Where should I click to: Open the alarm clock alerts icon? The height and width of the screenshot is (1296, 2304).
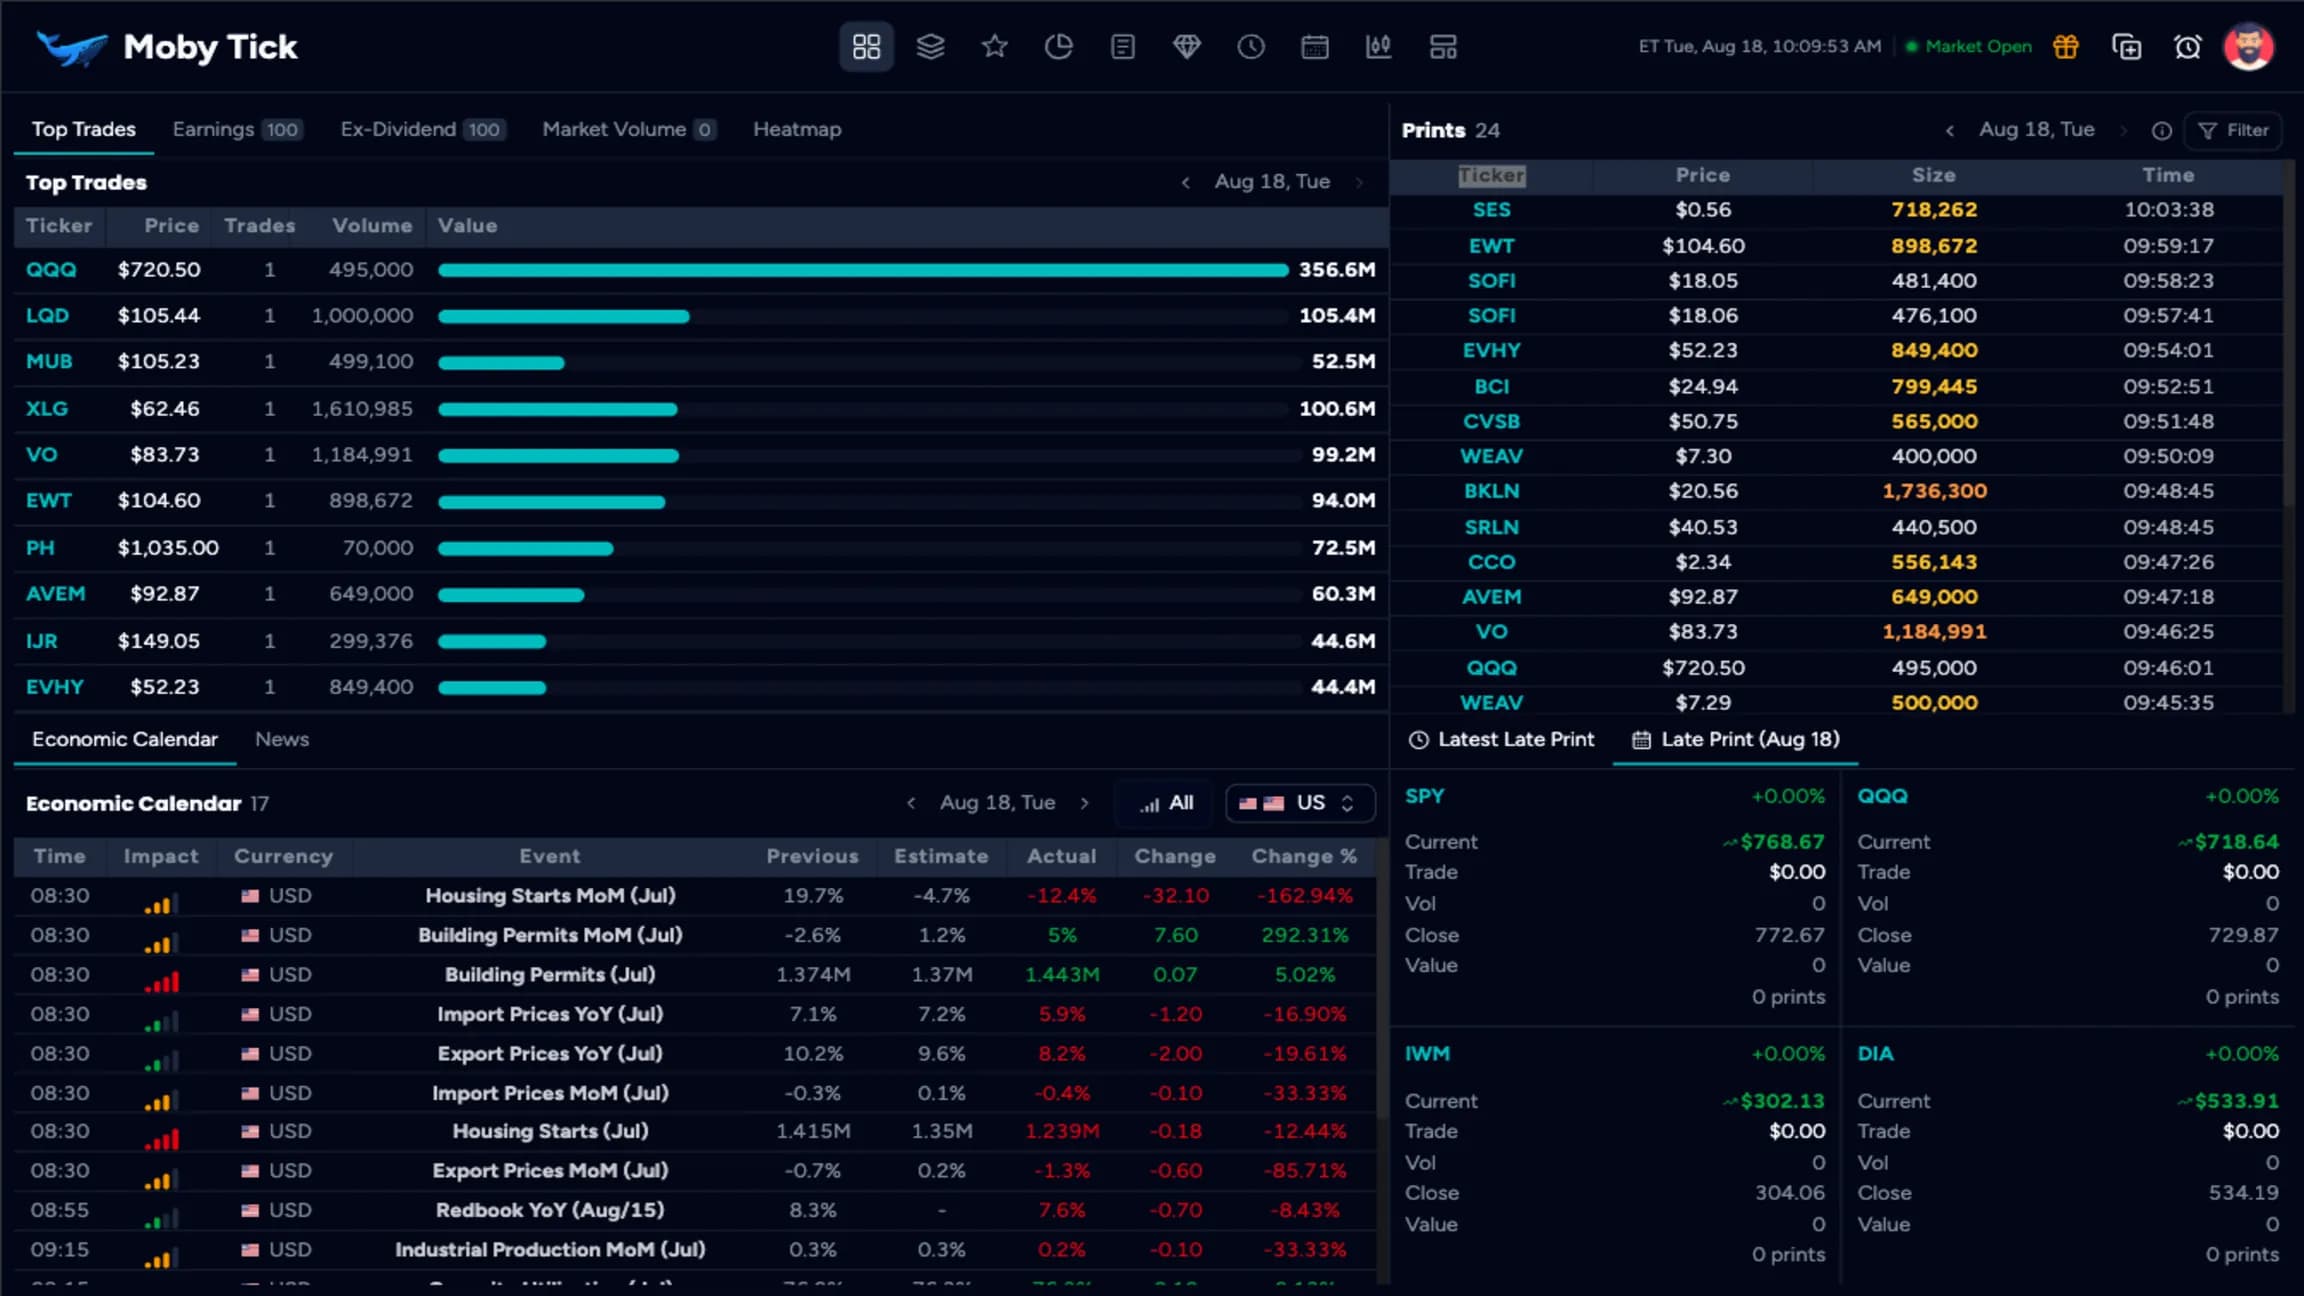click(2188, 47)
